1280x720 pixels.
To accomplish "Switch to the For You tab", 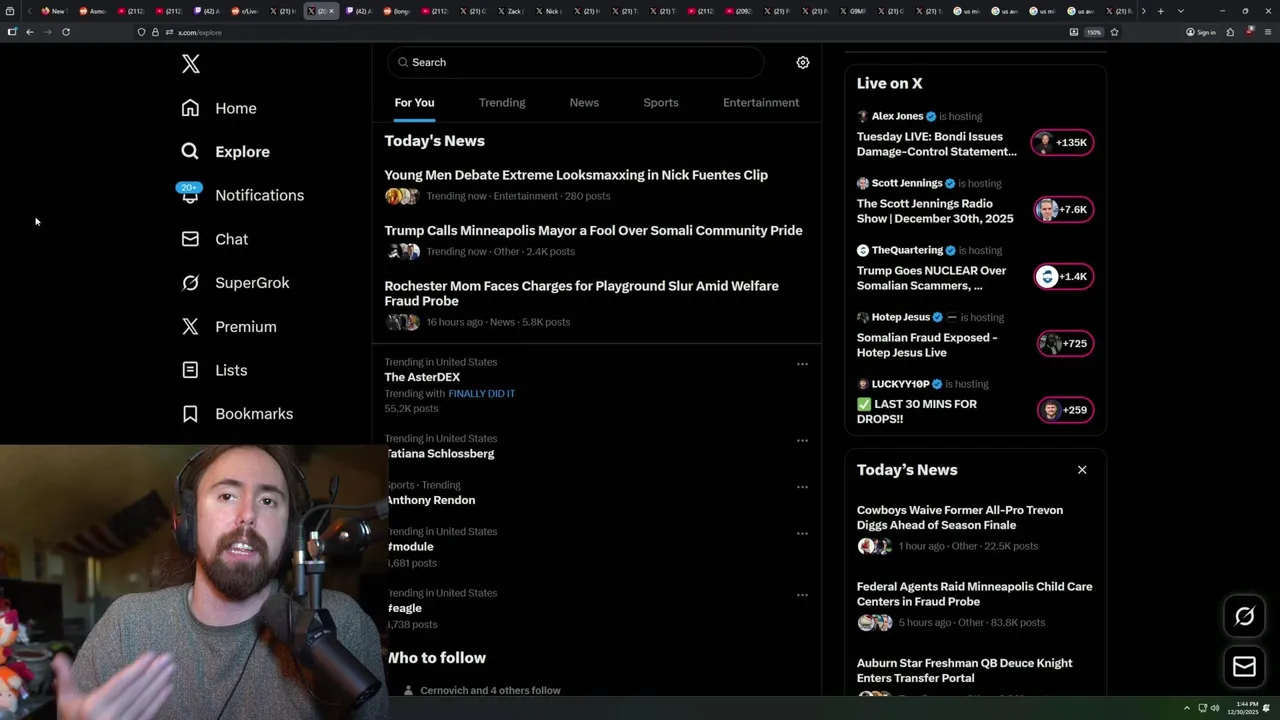I will (414, 103).
